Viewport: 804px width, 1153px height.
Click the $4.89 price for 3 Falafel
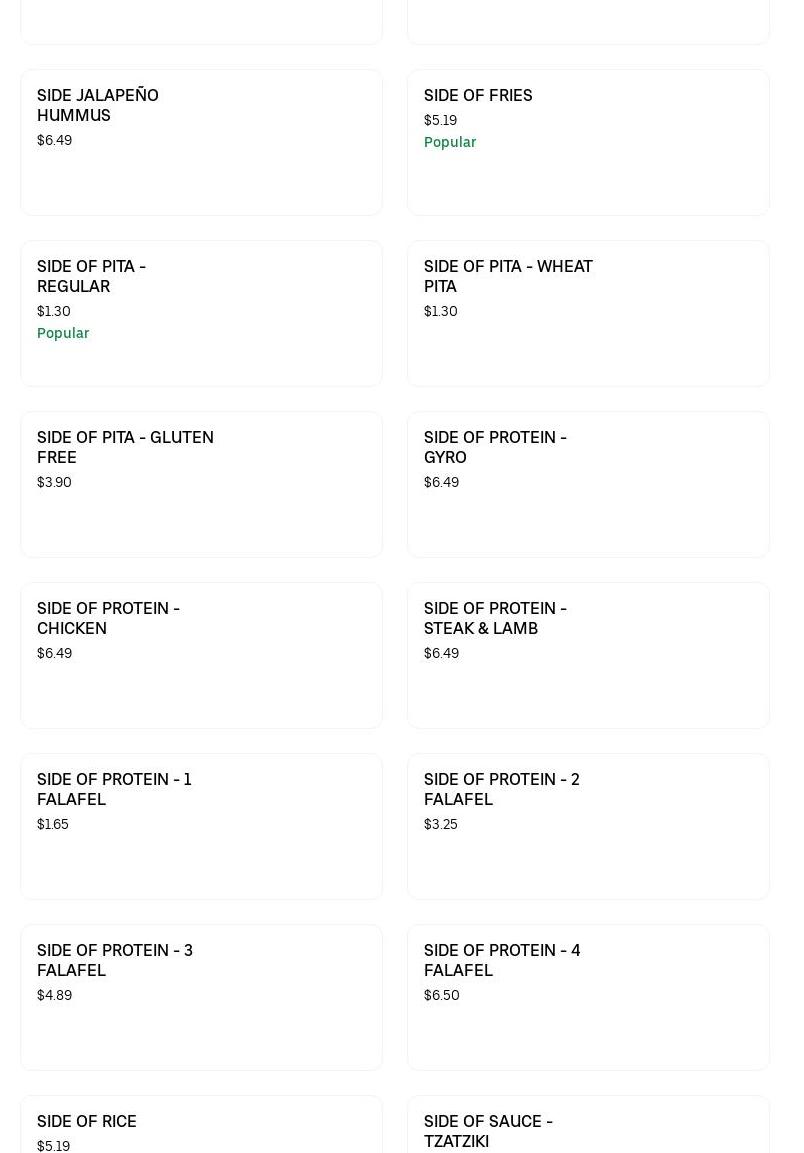pyautogui.click(x=54, y=995)
